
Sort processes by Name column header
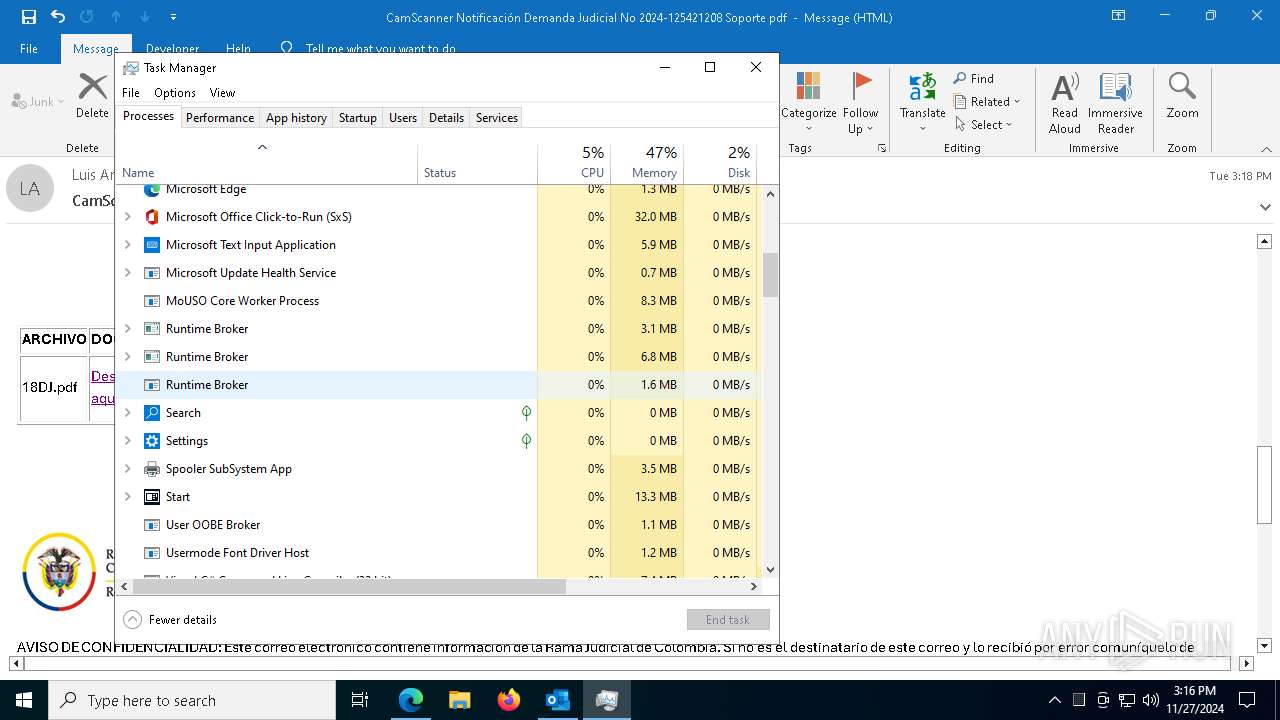point(267,163)
